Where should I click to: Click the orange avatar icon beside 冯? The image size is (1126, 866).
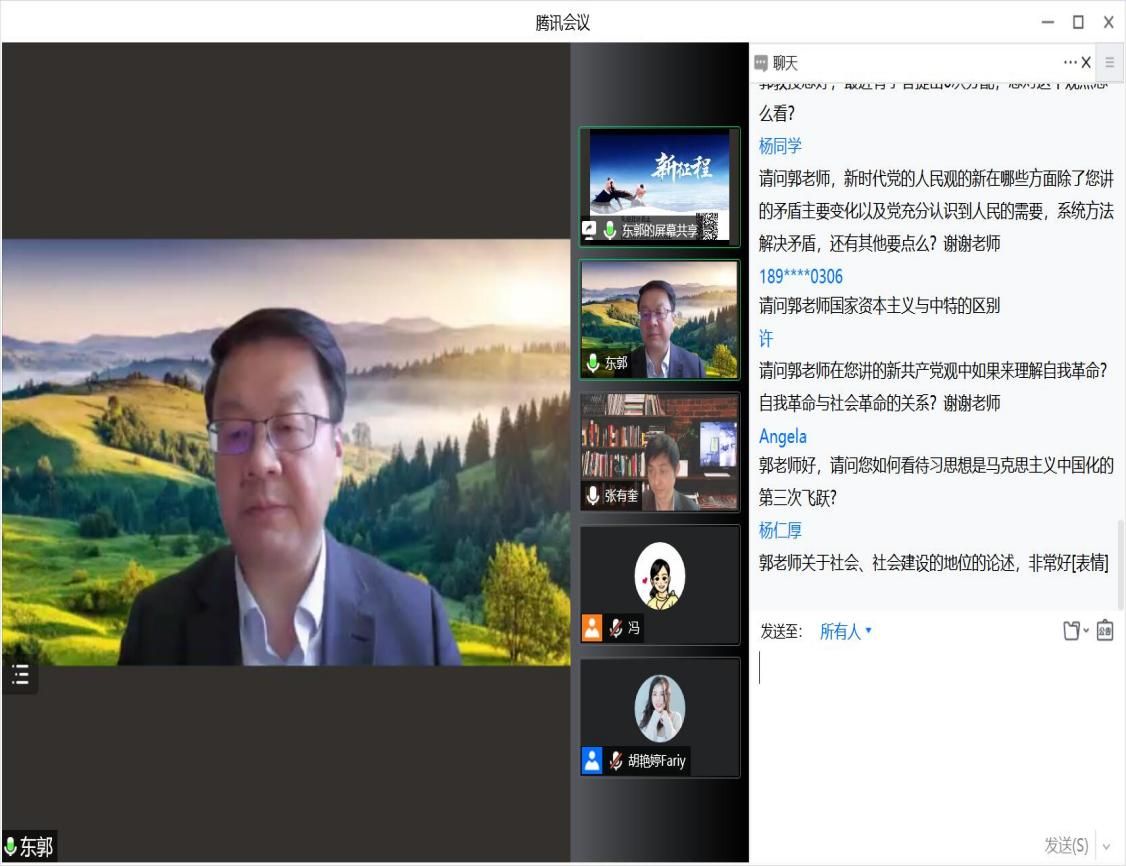(592, 628)
